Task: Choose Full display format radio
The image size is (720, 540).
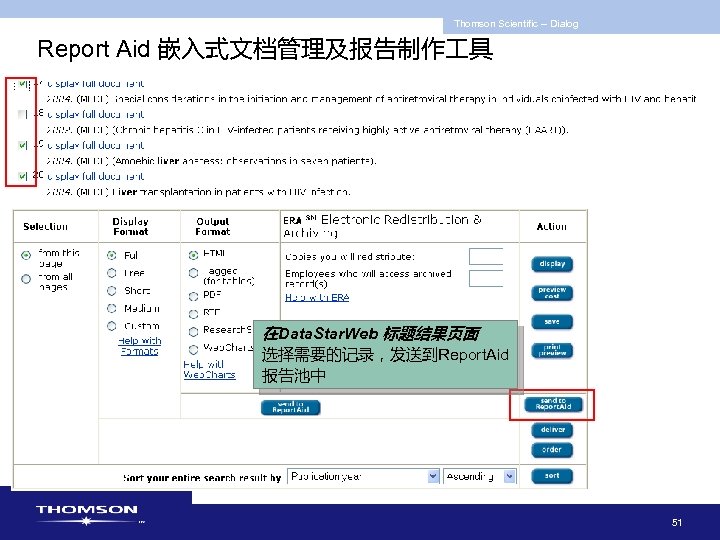Action: [x=112, y=255]
